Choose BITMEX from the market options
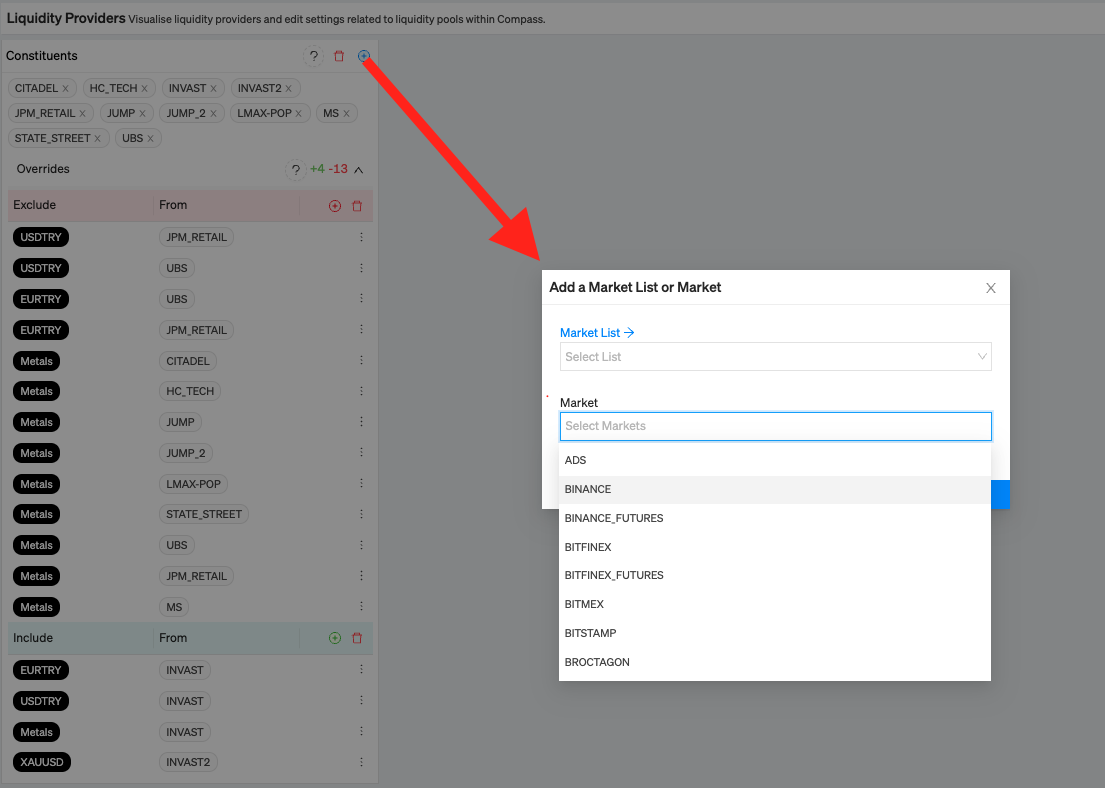The width and height of the screenshot is (1105, 788). point(774,604)
